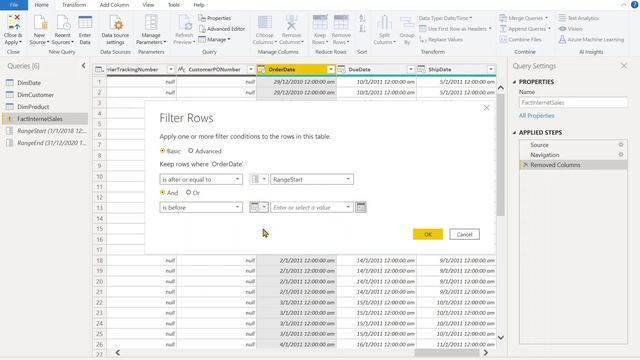Click Replace Values in ribbon
Screen dimensions: 640x360
[441, 40]
